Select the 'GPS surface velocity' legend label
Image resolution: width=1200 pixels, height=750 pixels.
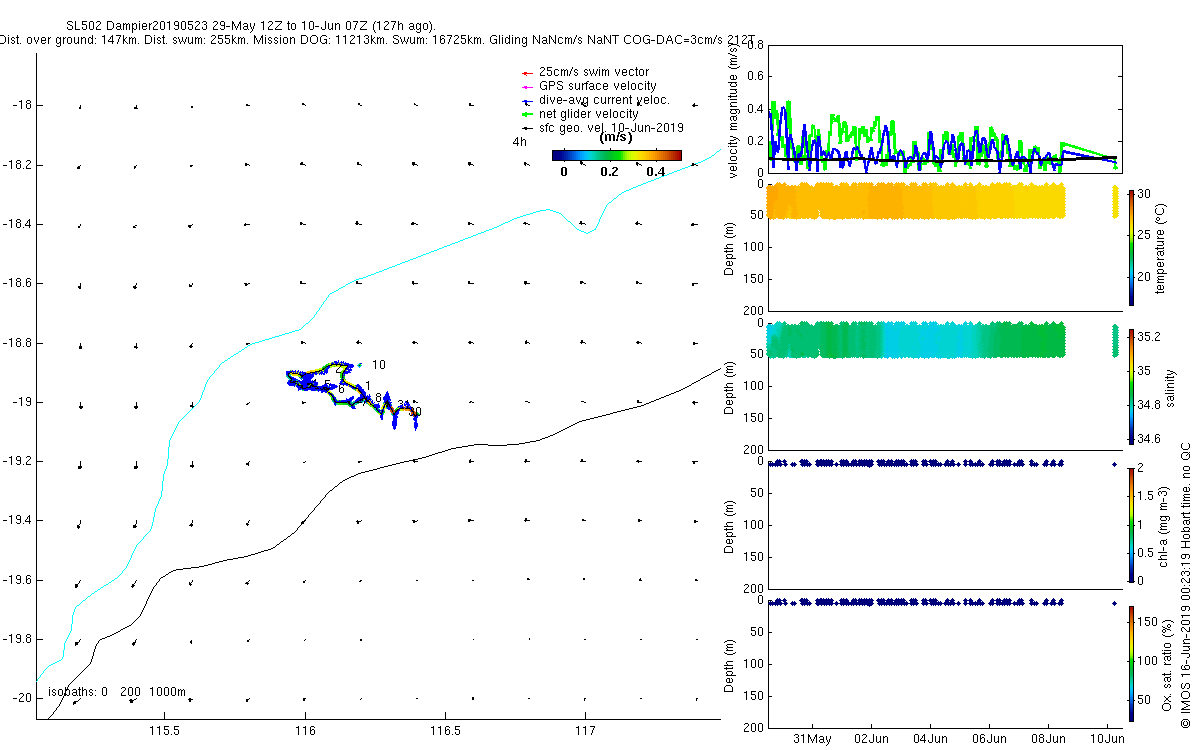(x=597, y=86)
